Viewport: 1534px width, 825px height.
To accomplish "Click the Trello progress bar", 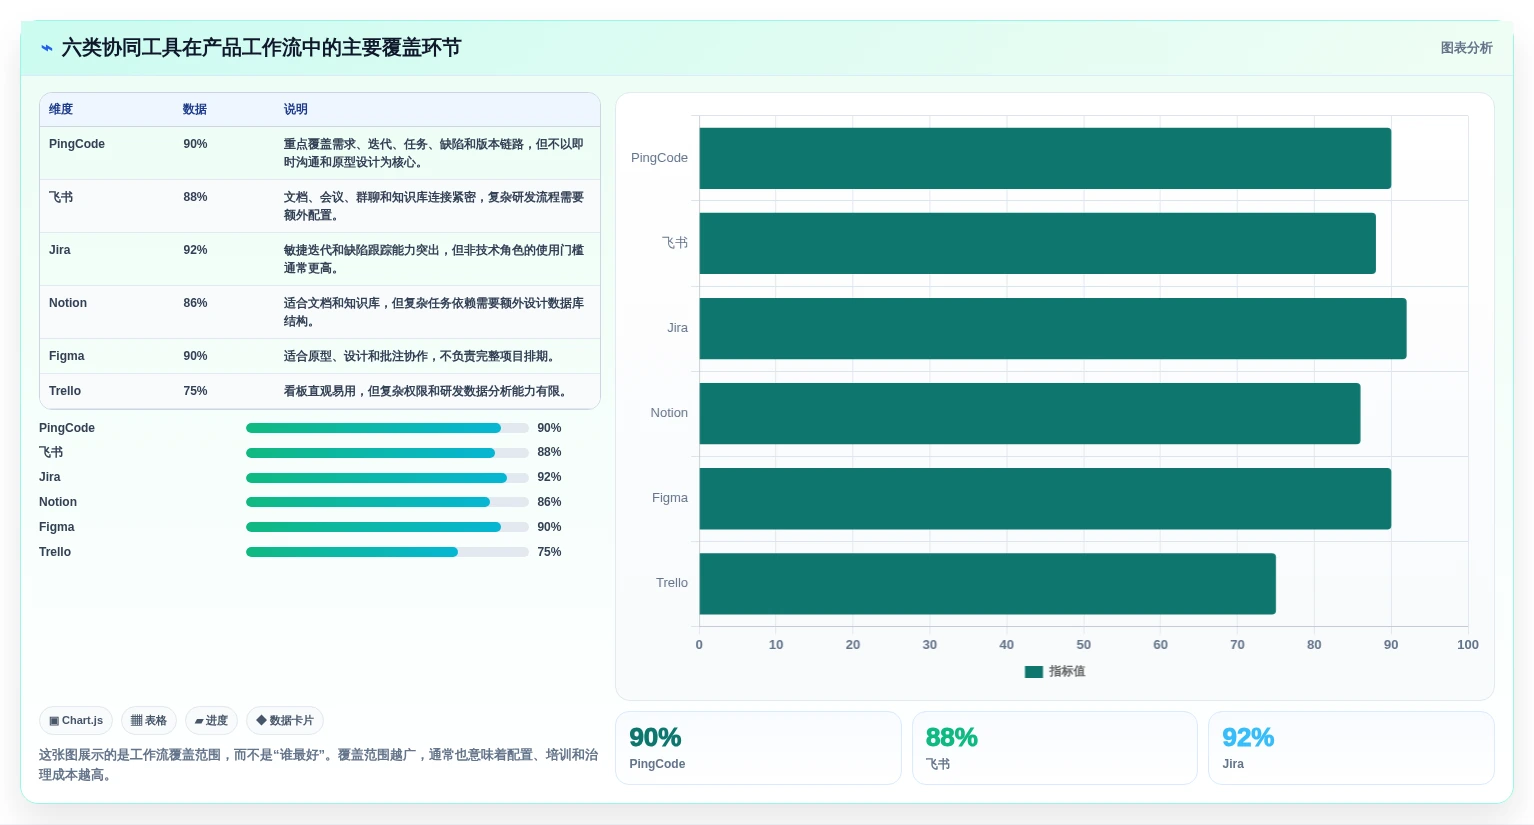I will (387, 552).
